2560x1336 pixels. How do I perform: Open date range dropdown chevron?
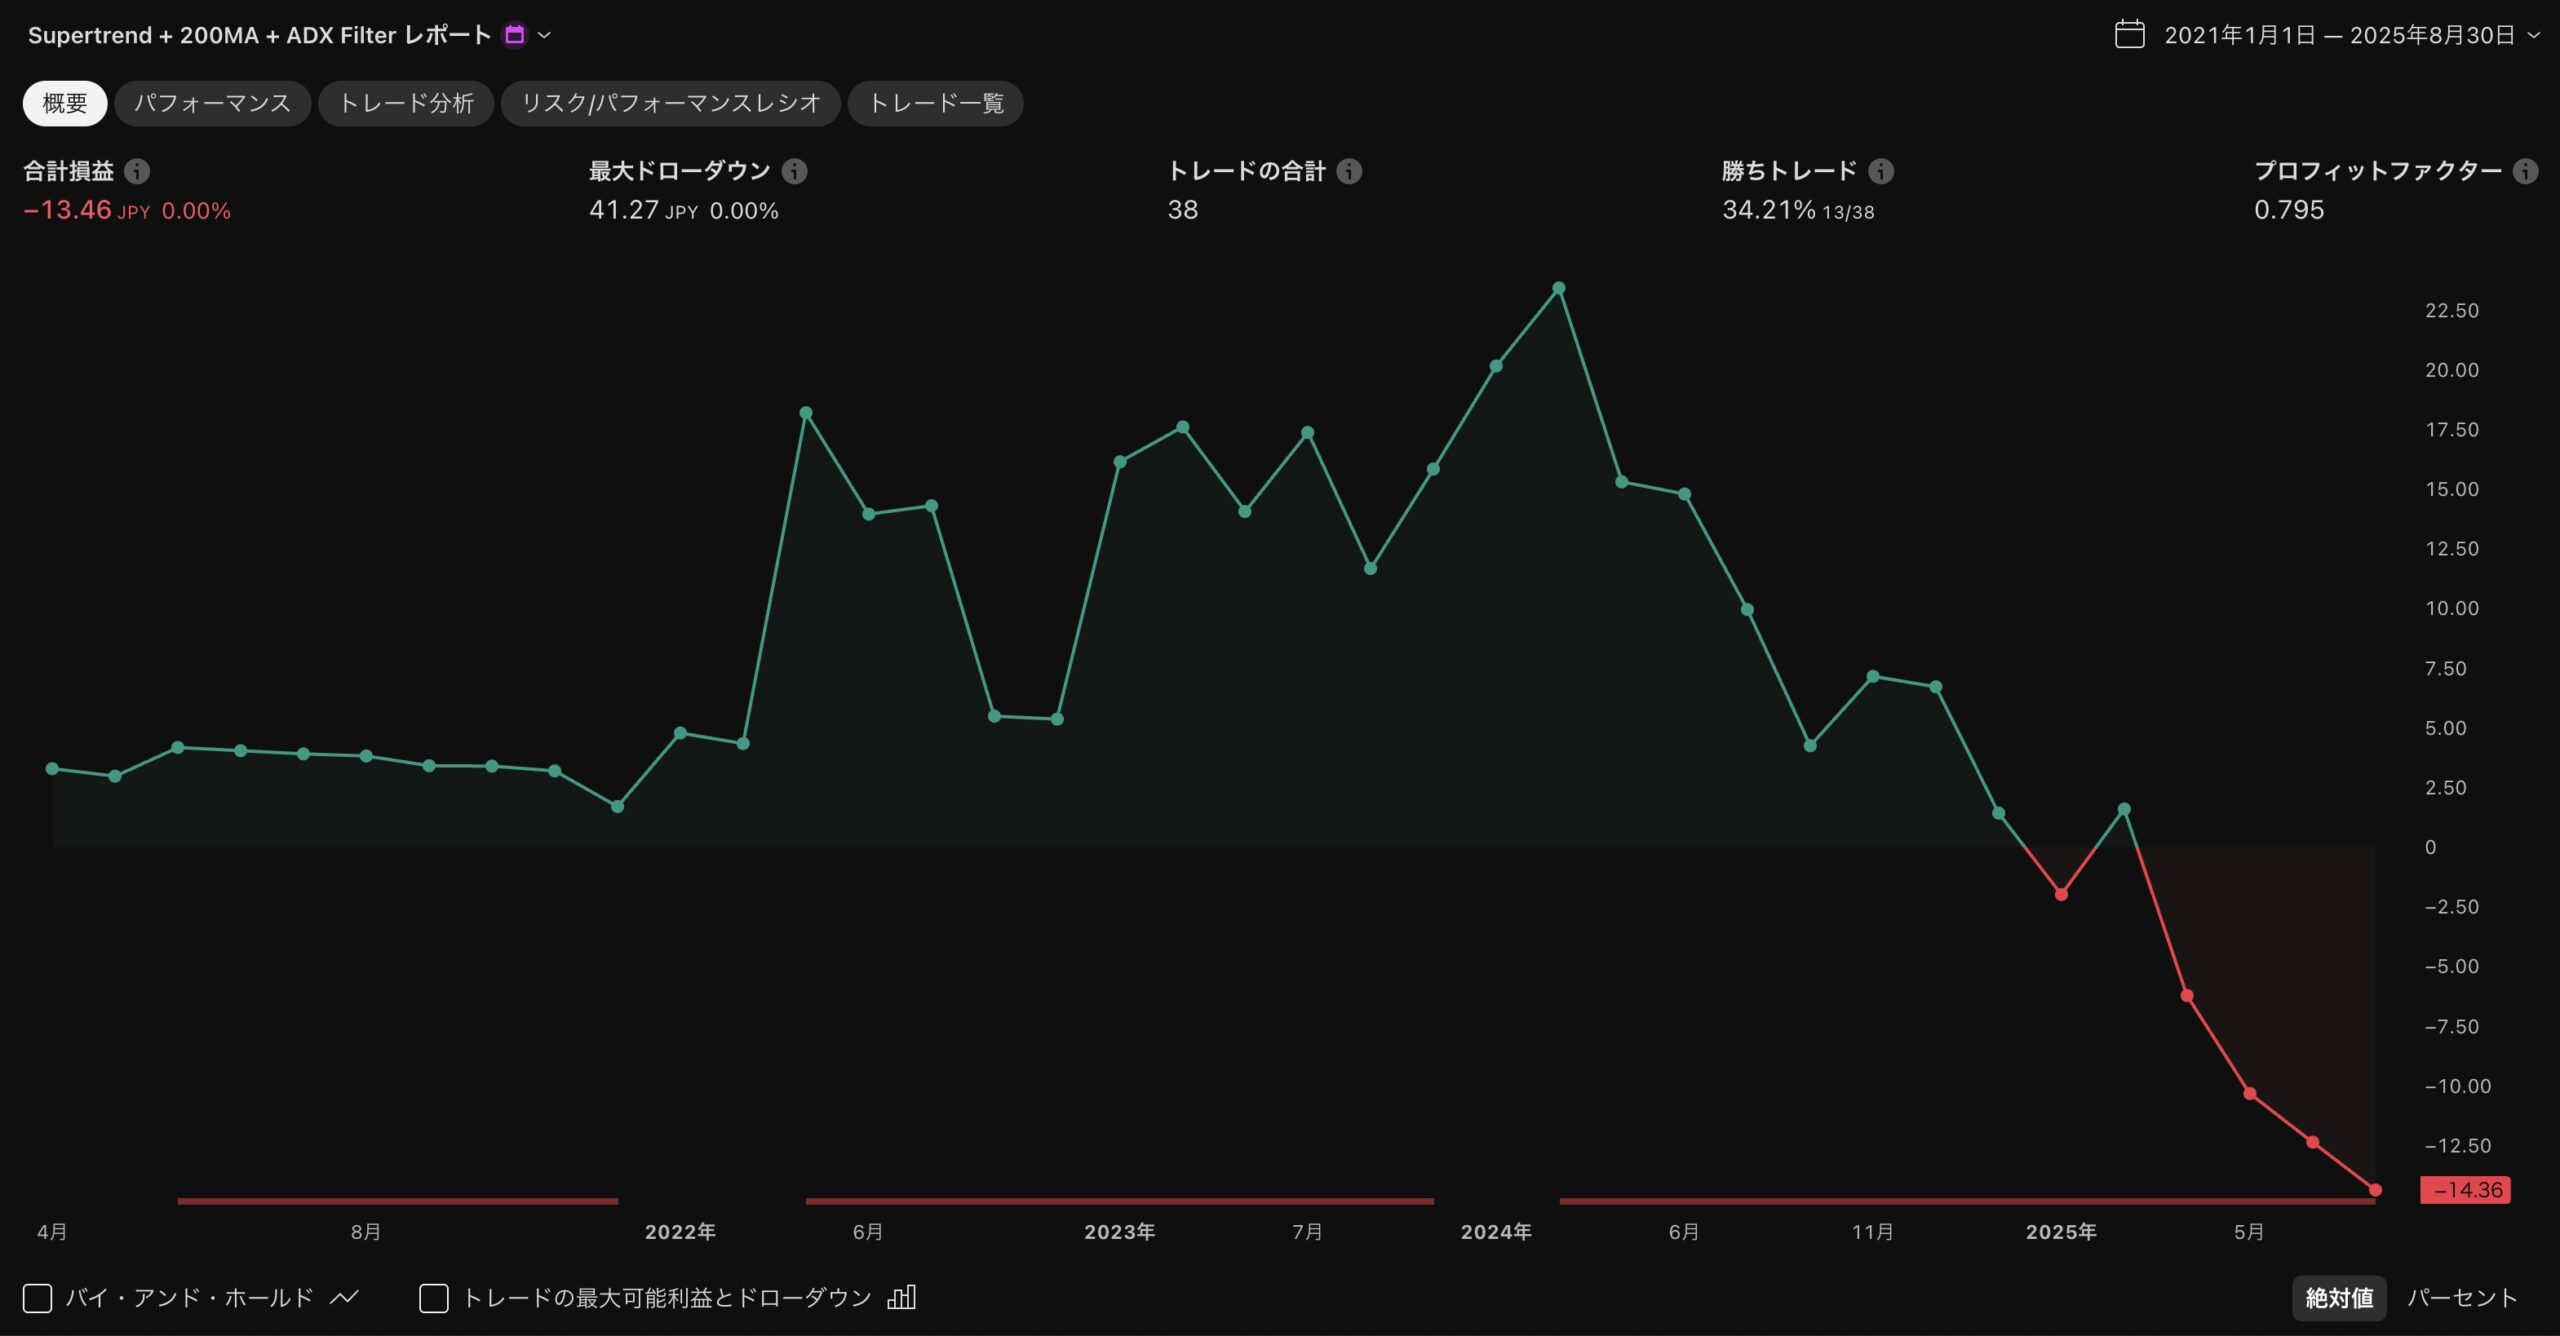[x=2534, y=35]
